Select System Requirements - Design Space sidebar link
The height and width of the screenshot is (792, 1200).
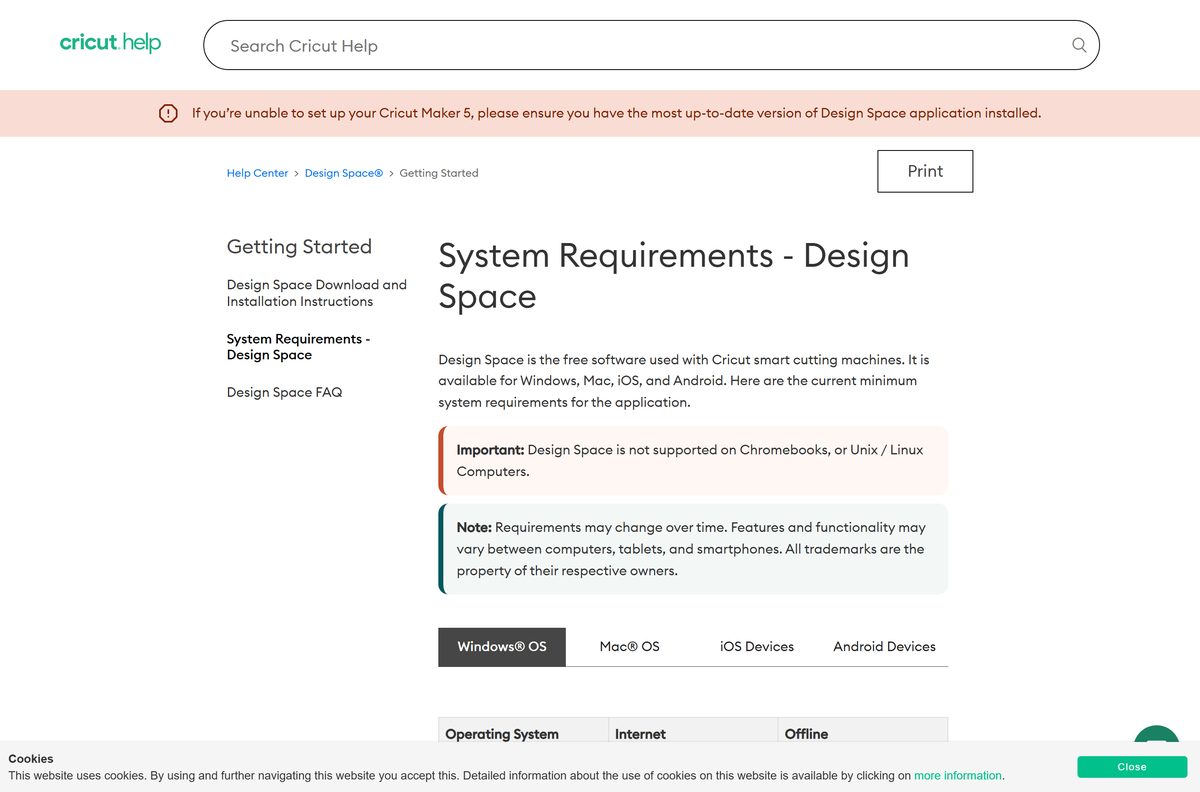298,347
